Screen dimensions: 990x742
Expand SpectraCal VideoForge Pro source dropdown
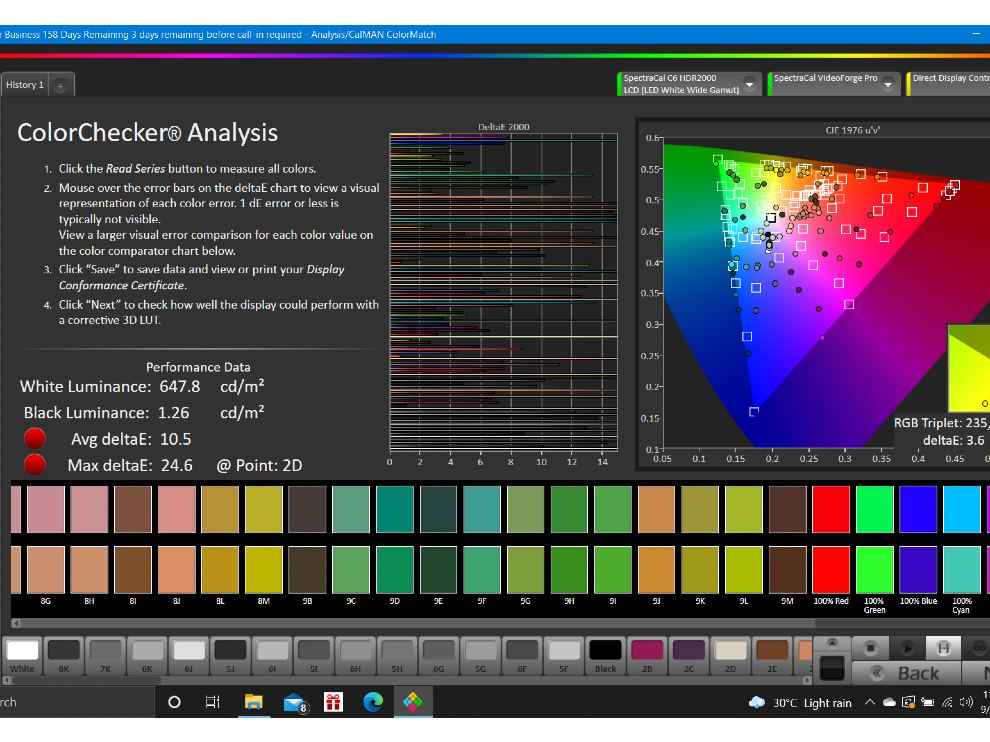click(888, 84)
